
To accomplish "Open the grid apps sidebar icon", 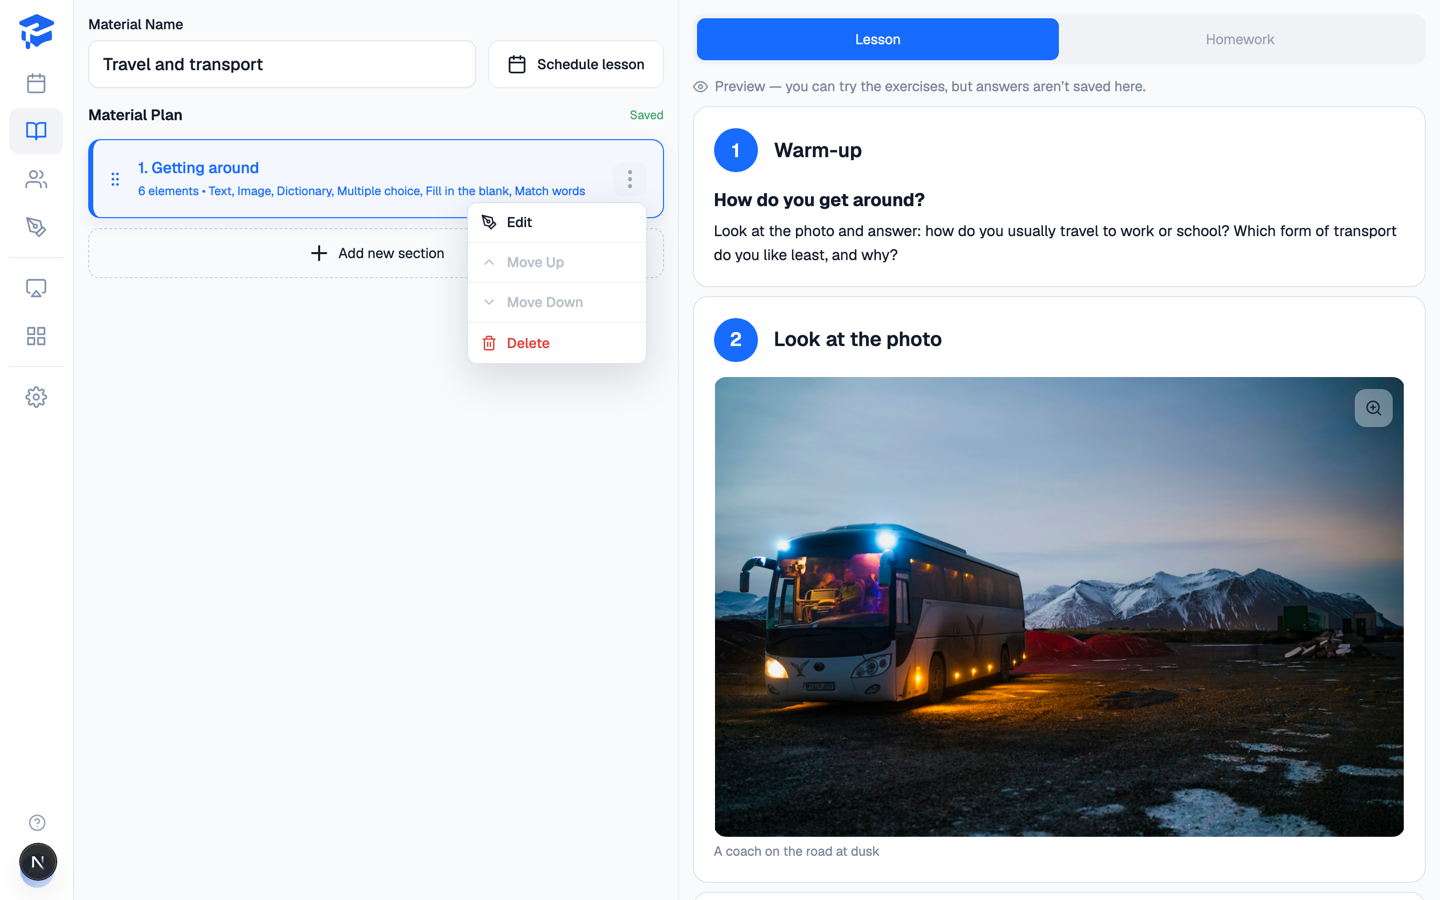I will coord(36,336).
